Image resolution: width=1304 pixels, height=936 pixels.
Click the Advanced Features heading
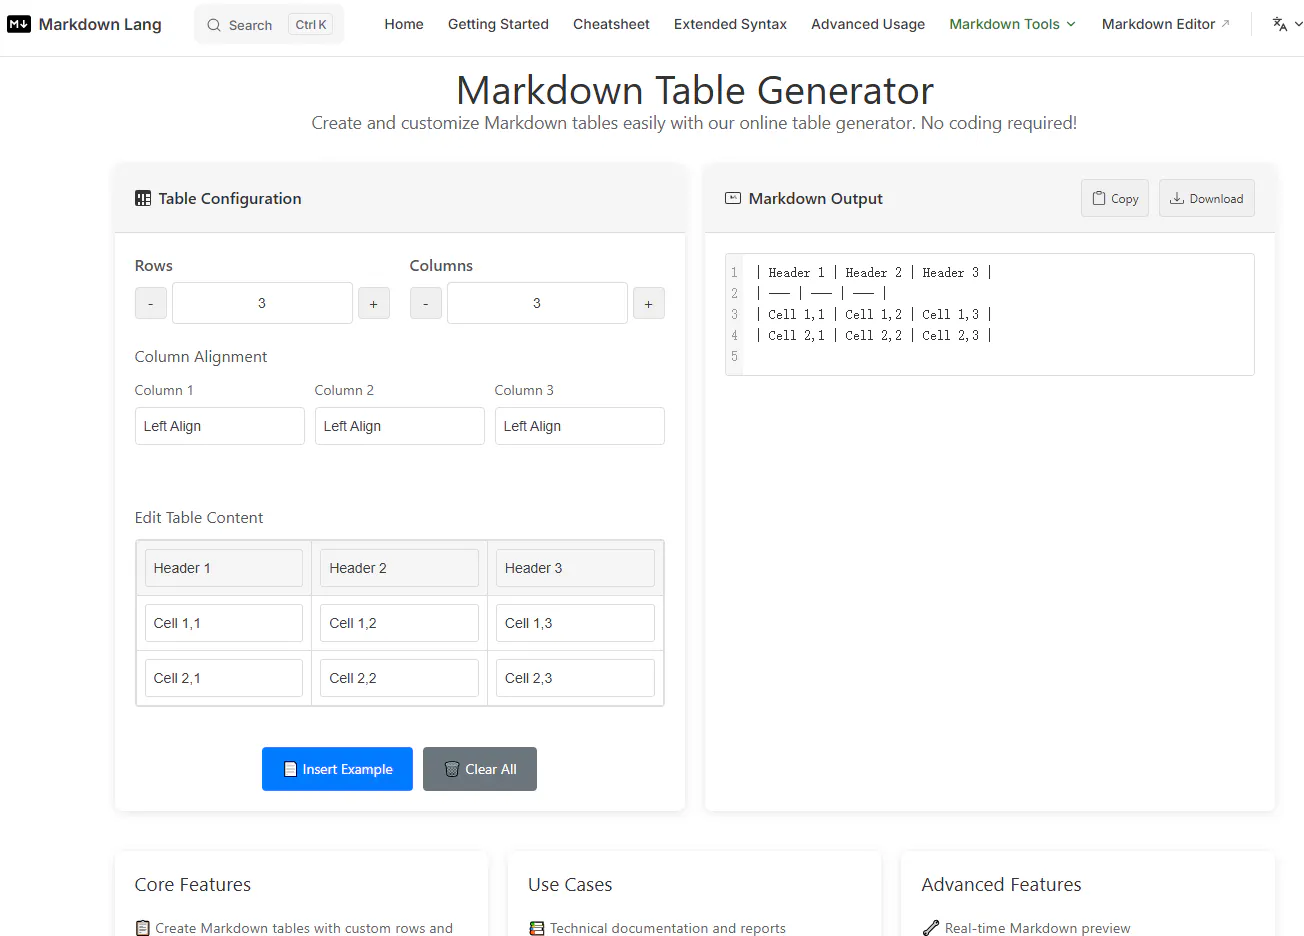point(1001,884)
